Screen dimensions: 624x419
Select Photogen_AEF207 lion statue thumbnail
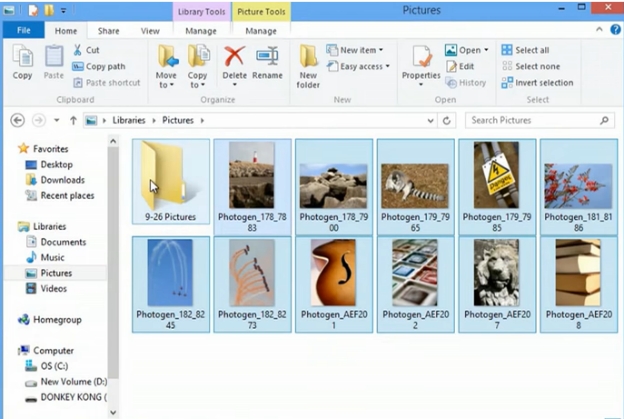(497, 284)
